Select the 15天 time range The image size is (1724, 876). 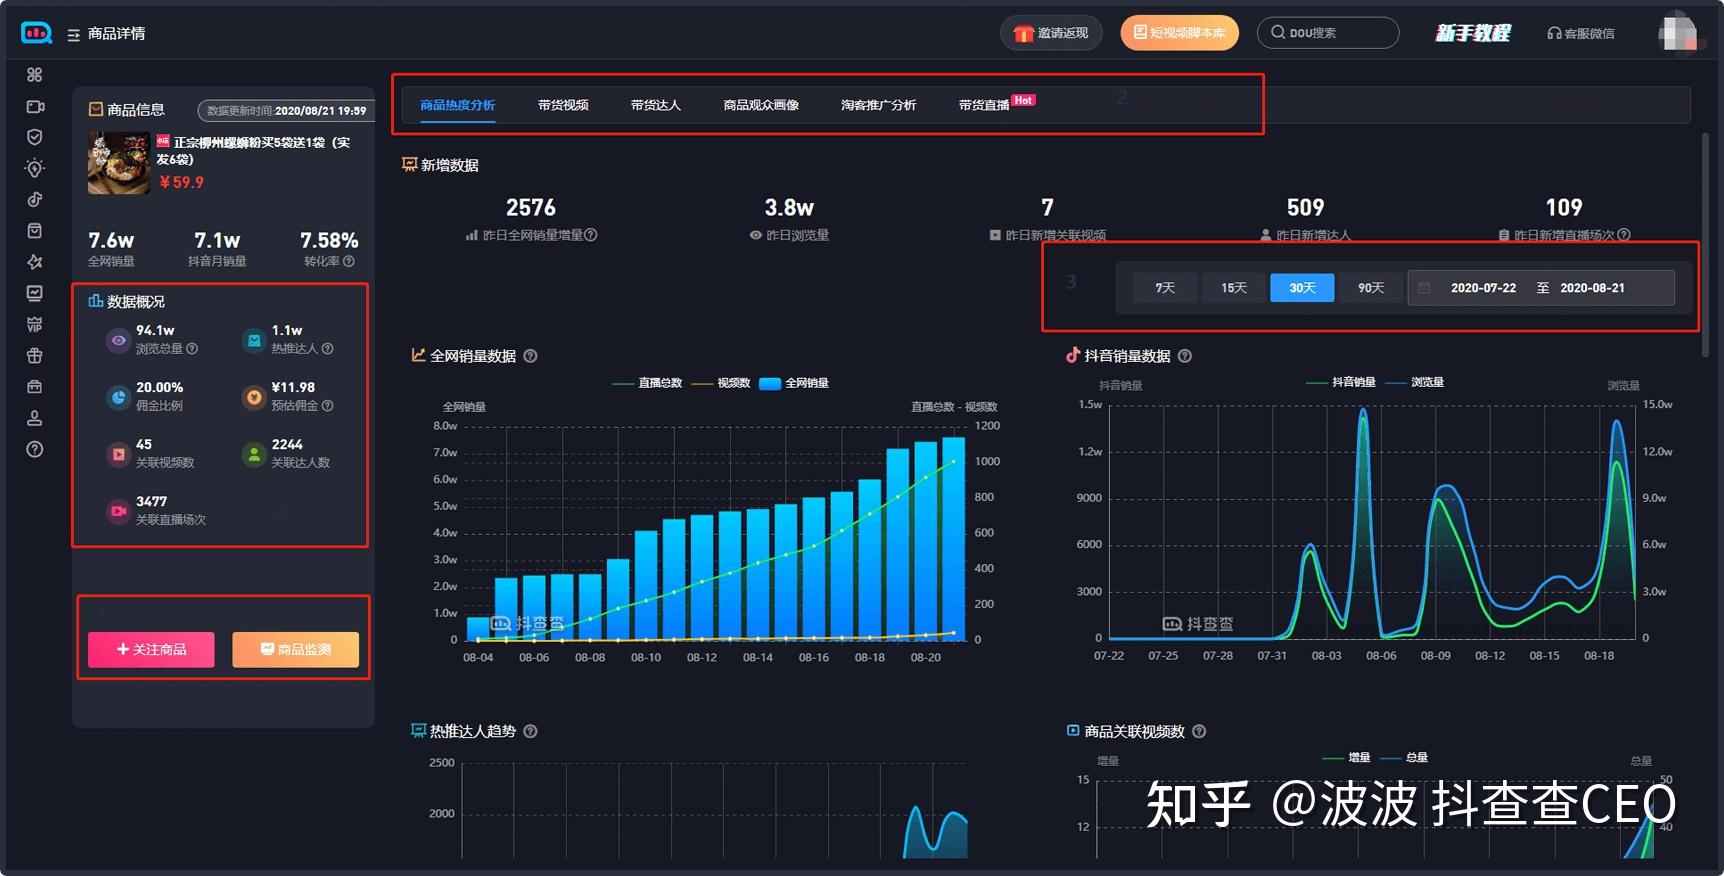[1234, 288]
